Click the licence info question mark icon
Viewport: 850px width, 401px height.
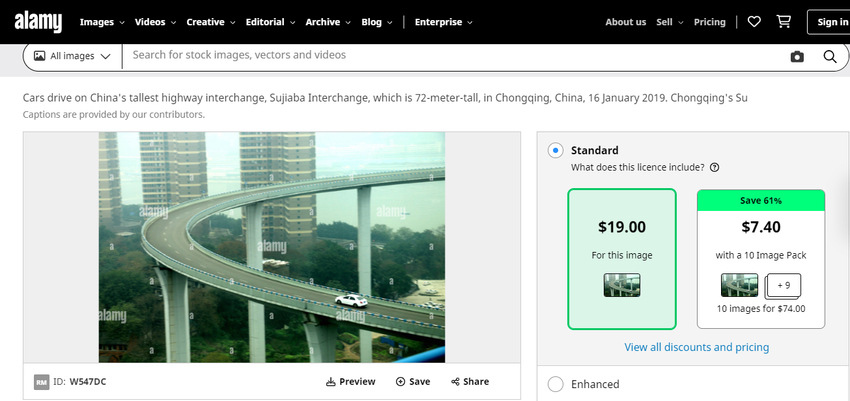714,167
